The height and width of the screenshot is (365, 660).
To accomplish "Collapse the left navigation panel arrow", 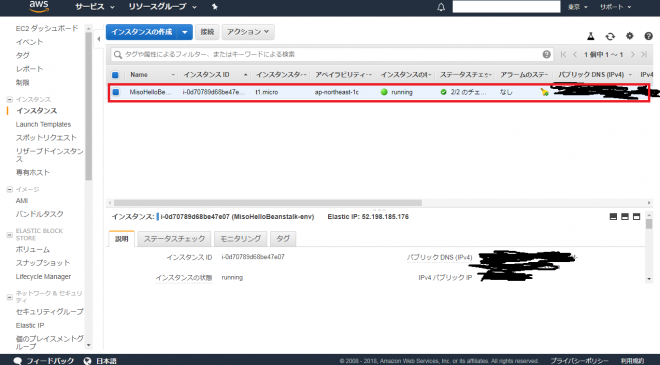I will point(98,39).
